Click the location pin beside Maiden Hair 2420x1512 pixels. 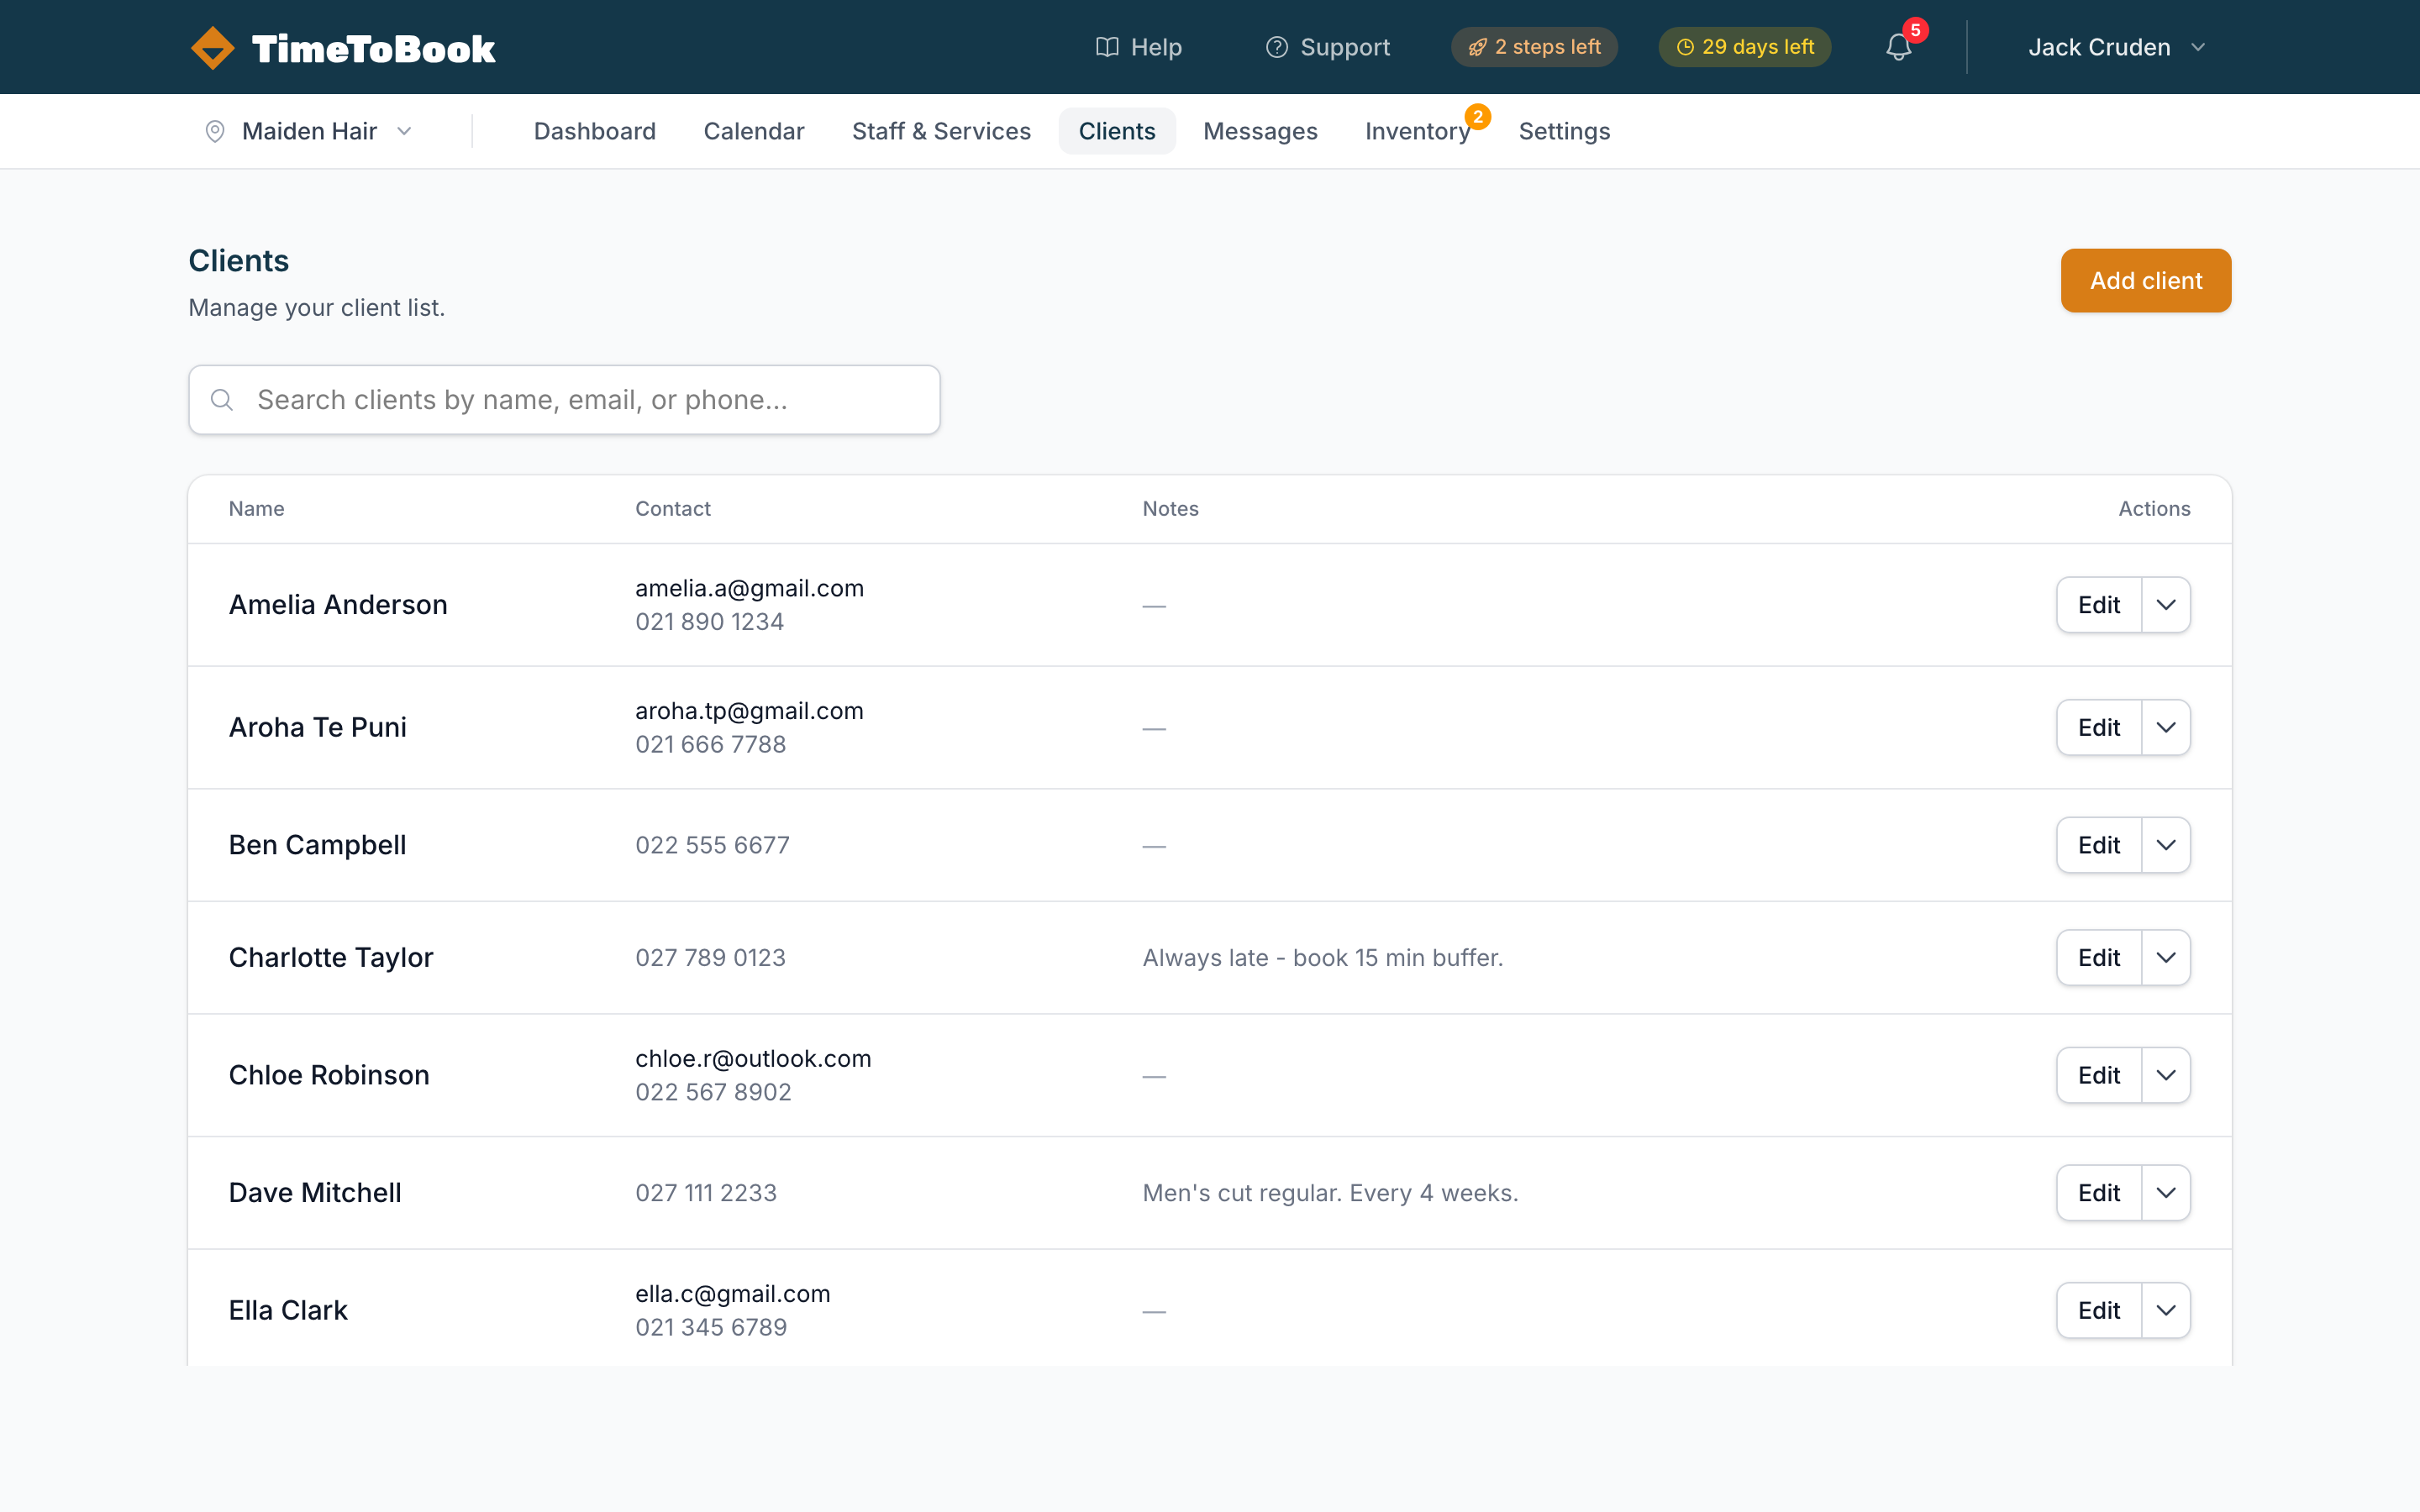click(x=215, y=131)
